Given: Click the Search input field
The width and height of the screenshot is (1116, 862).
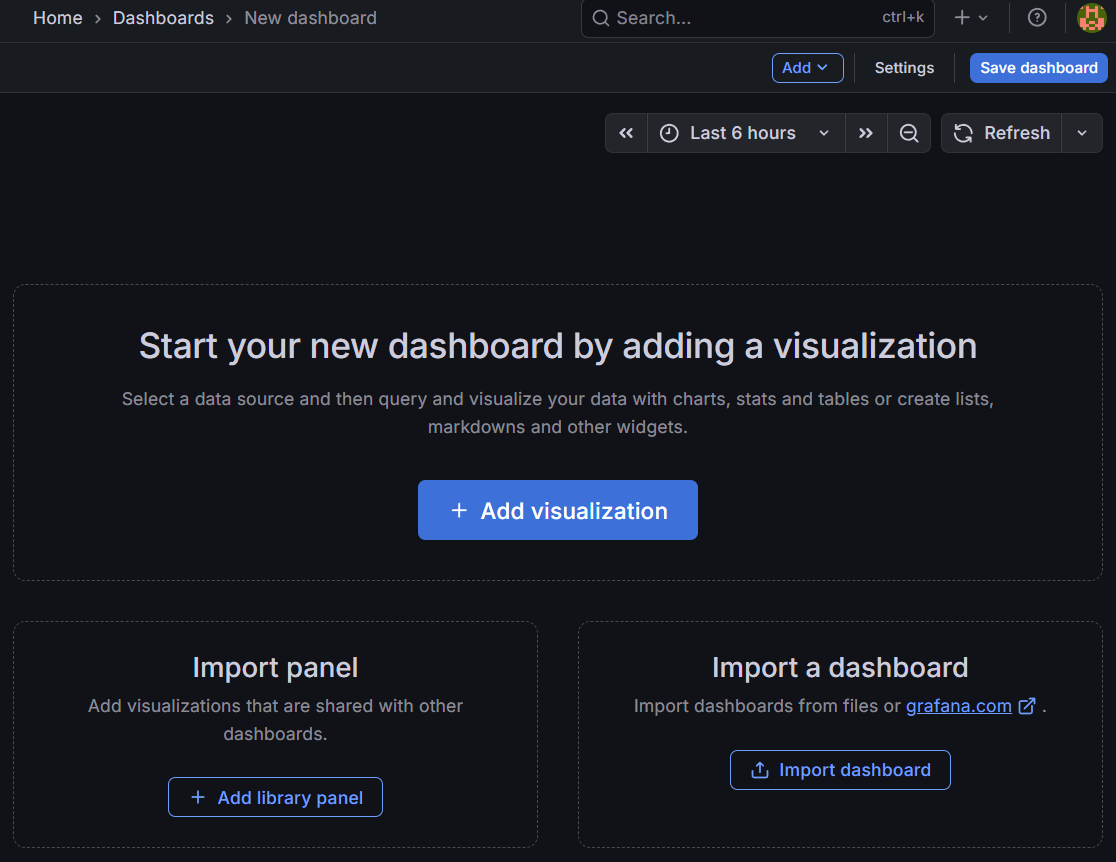Looking at the screenshot, I should click(700, 18).
